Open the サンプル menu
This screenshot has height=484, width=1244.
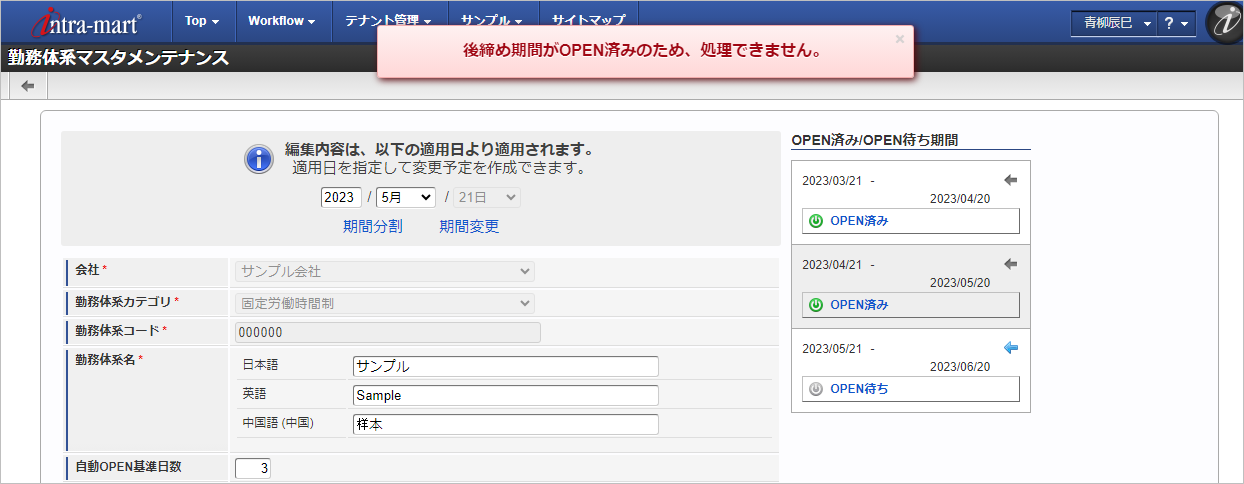click(493, 21)
